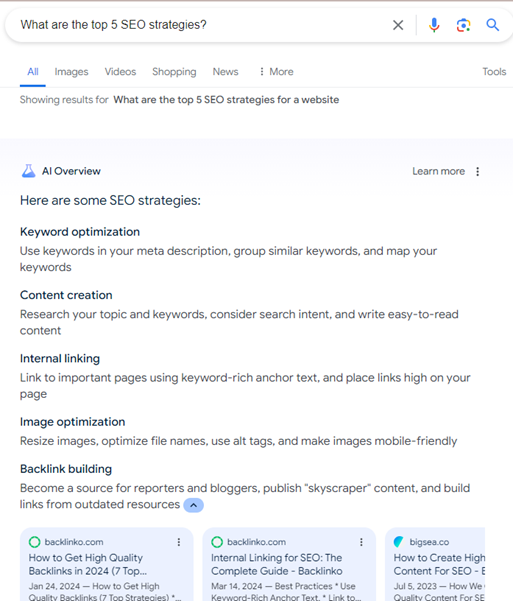Image resolution: width=513 pixels, height=601 pixels.
Task: Click 'Jan 24, 2024' date snippet
Action: (54, 586)
